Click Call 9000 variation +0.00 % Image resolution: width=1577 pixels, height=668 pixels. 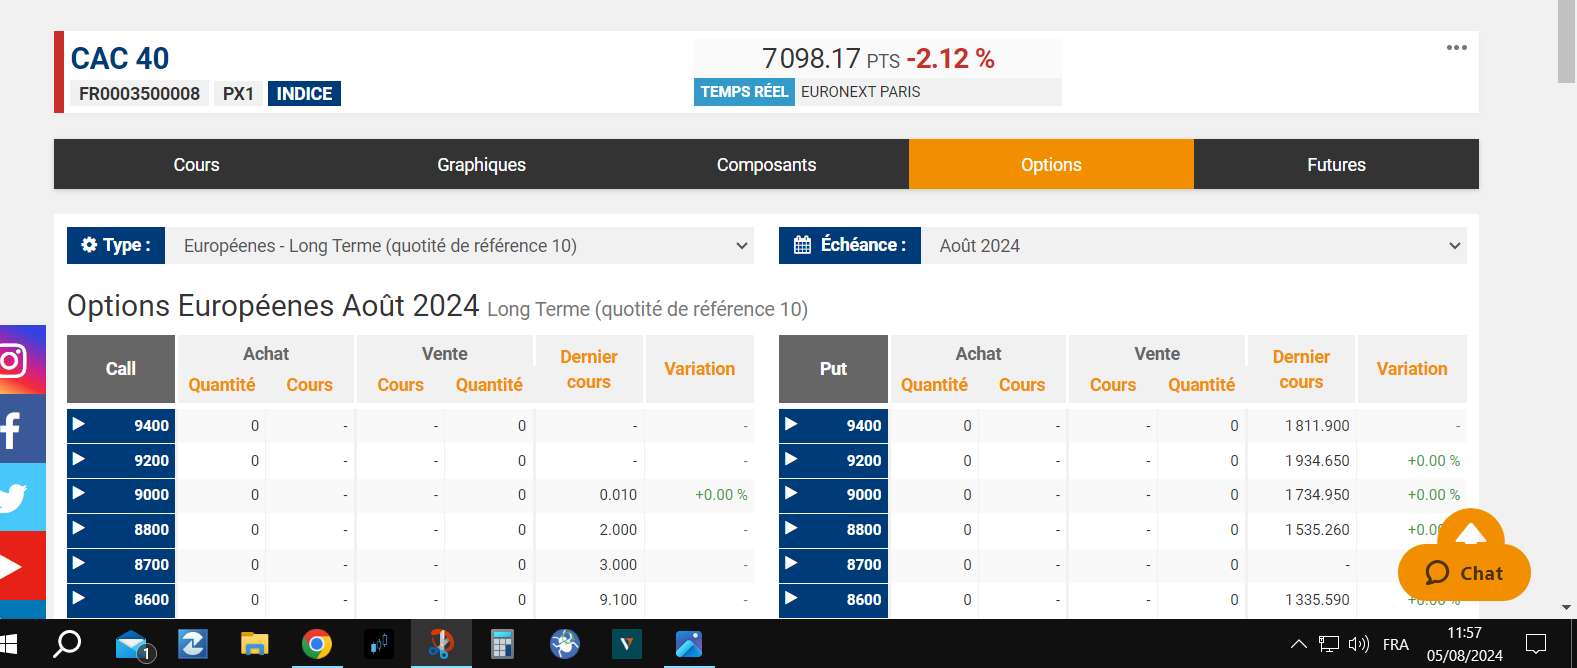pos(721,494)
